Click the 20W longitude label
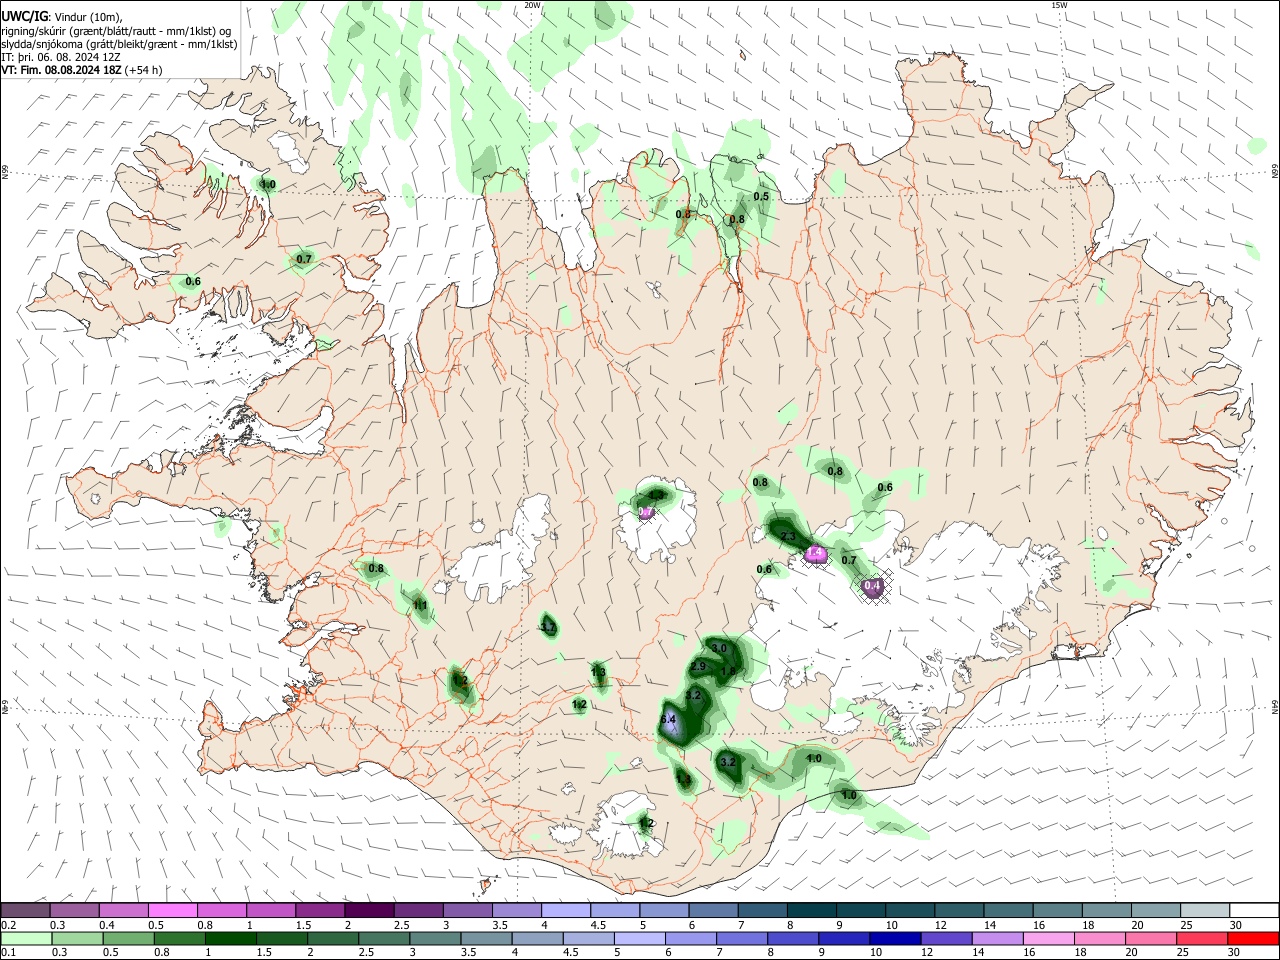Image resolution: width=1280 pixels, height=960 pixels. click(533, 5)
